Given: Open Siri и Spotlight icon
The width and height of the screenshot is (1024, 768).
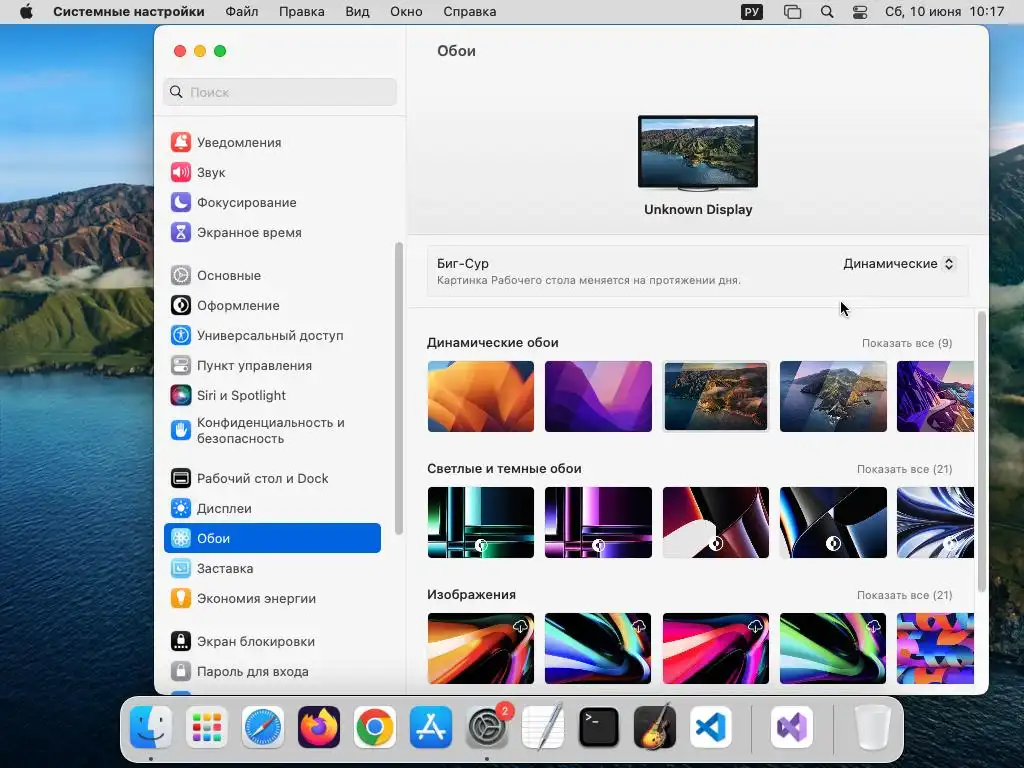Looking at the screenshot, I should click(x=181, y=396).
